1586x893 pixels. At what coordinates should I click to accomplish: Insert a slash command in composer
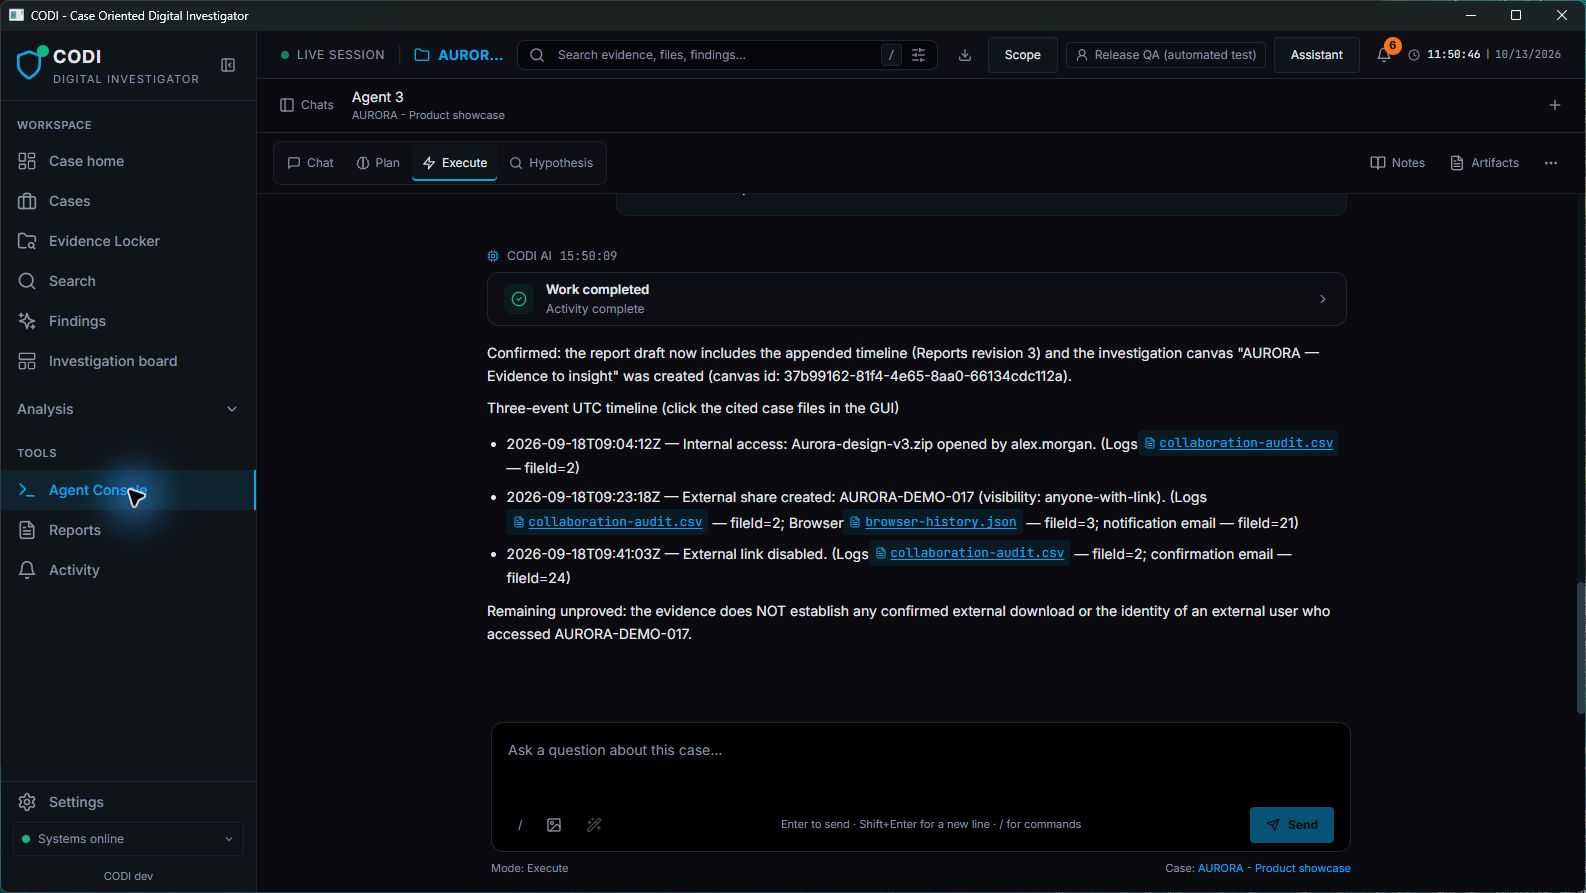click(x=520, y=825)
